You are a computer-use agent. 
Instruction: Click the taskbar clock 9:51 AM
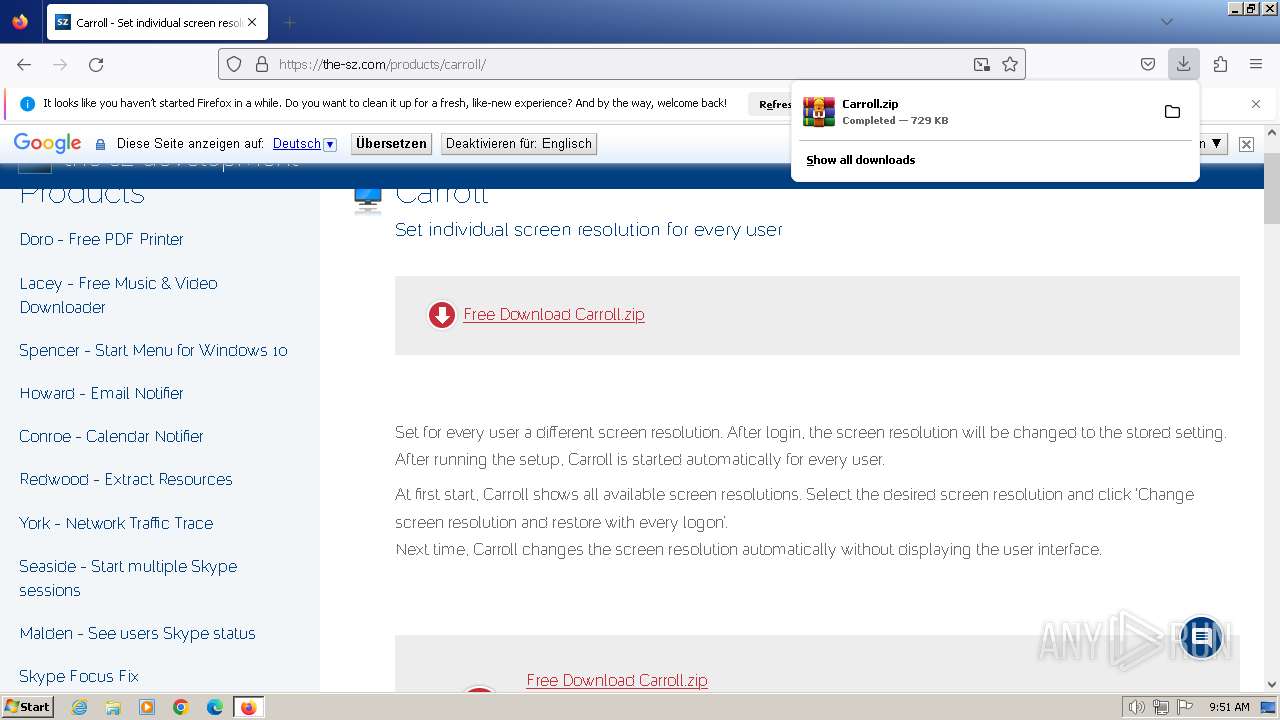click(1229, 707)
